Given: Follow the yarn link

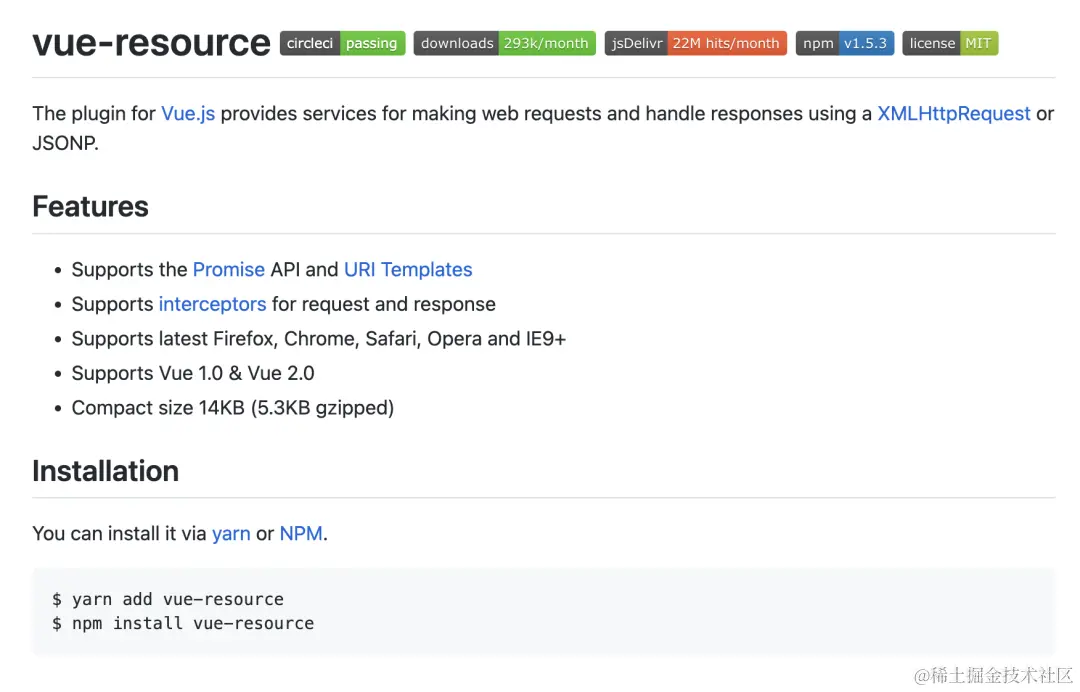Looking at the screenshot, I should (231, 534).
